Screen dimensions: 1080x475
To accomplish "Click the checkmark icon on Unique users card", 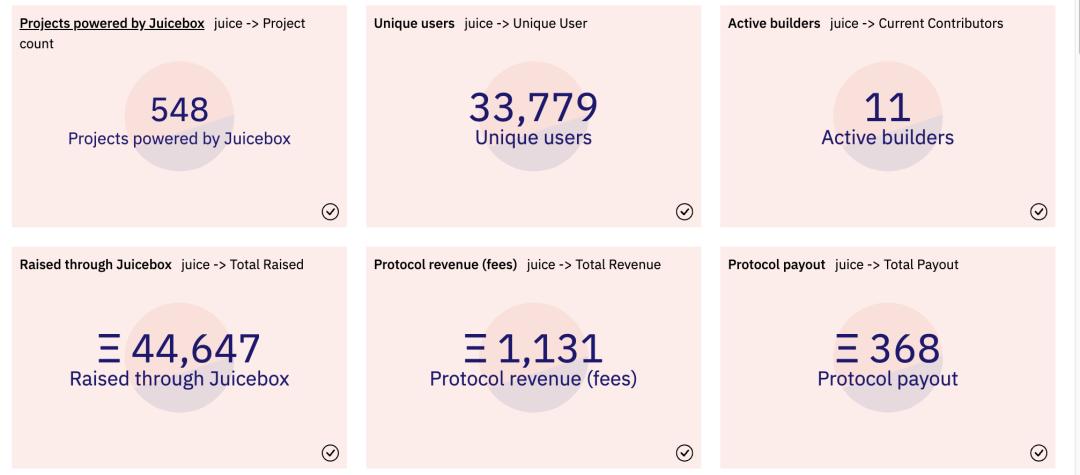I will [684, 211].
